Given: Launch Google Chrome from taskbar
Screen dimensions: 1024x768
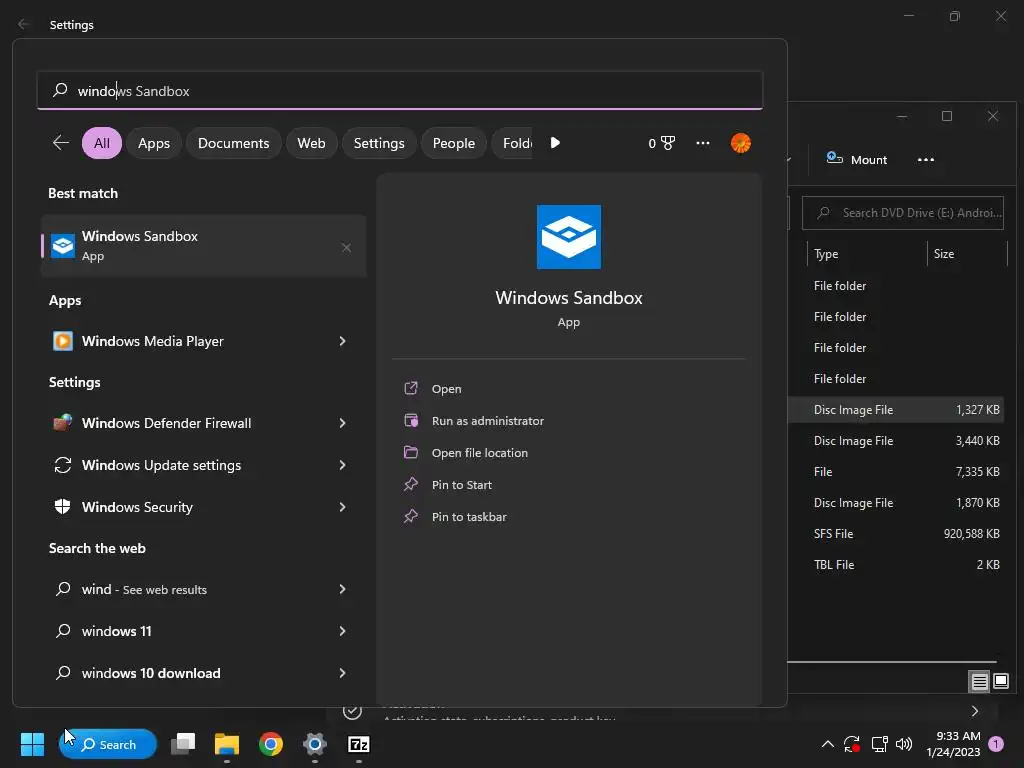Looking at the screenshot, I should coord(270,744).
